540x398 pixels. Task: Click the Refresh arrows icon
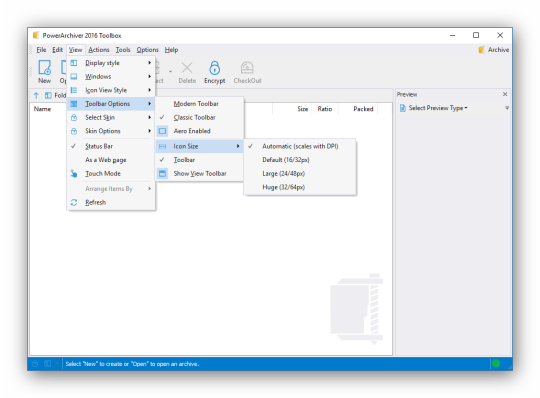(74, 202)
